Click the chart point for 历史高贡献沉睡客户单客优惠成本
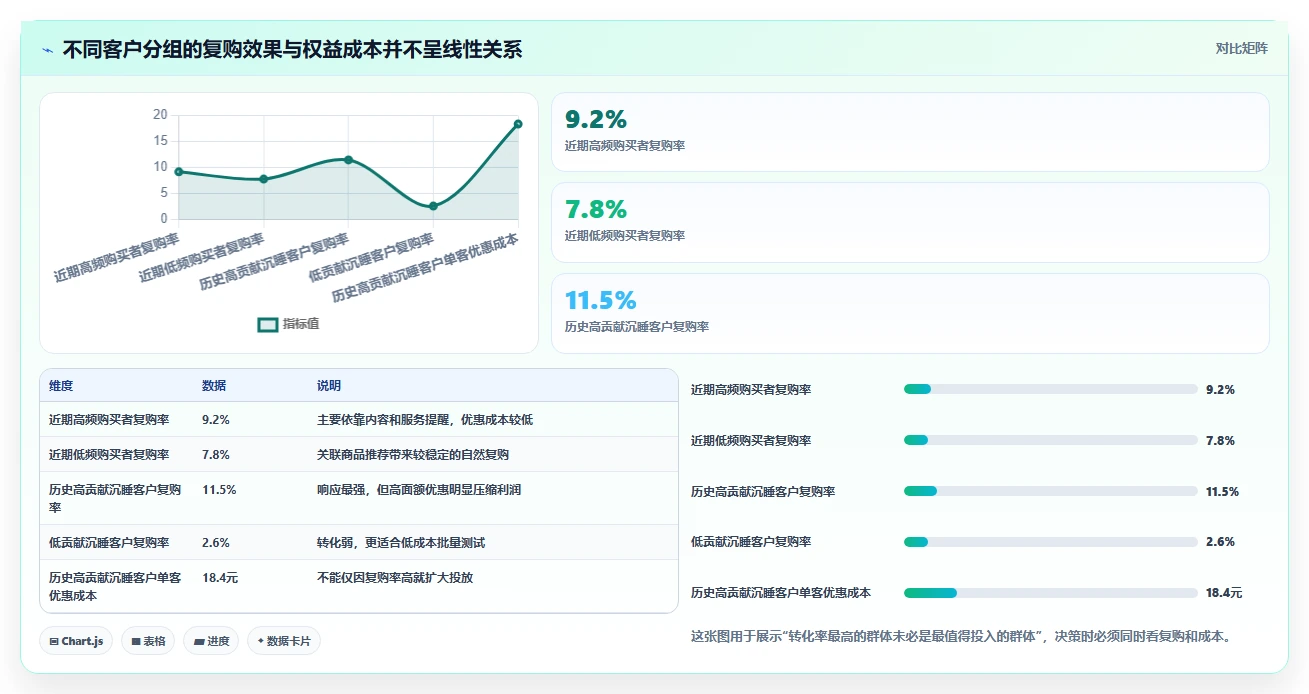1309x694 pixels. [x=518, y=124]
